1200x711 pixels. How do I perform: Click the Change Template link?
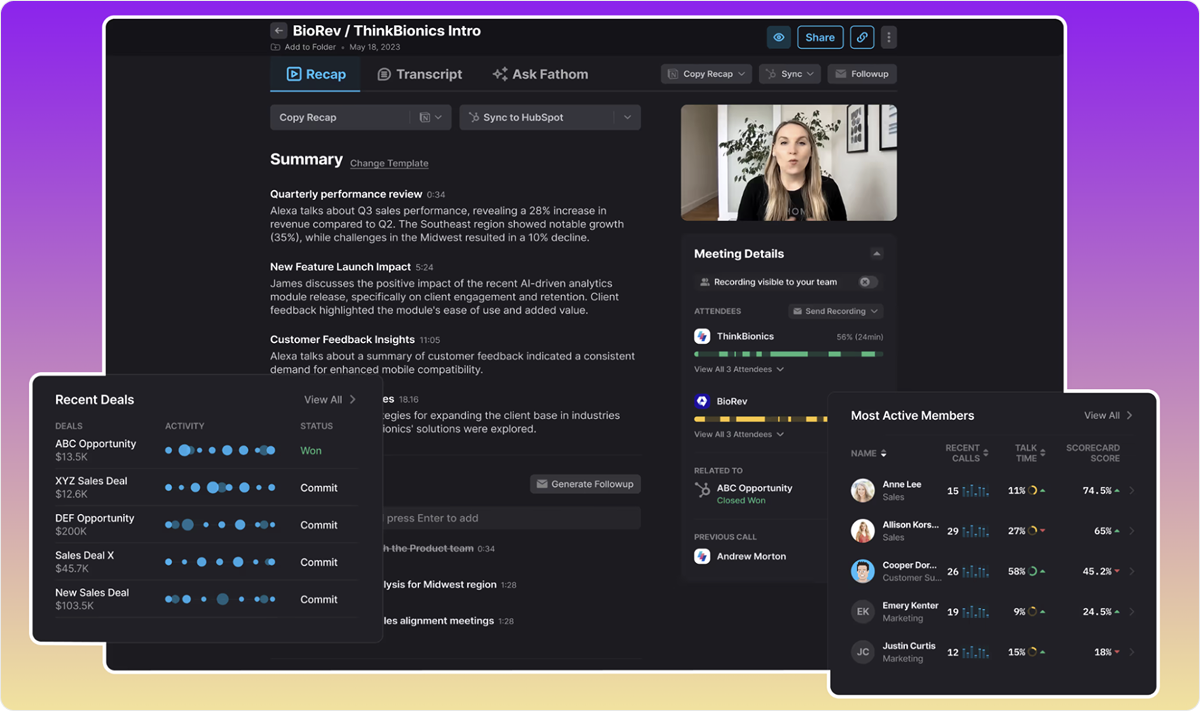click(389, 163)
